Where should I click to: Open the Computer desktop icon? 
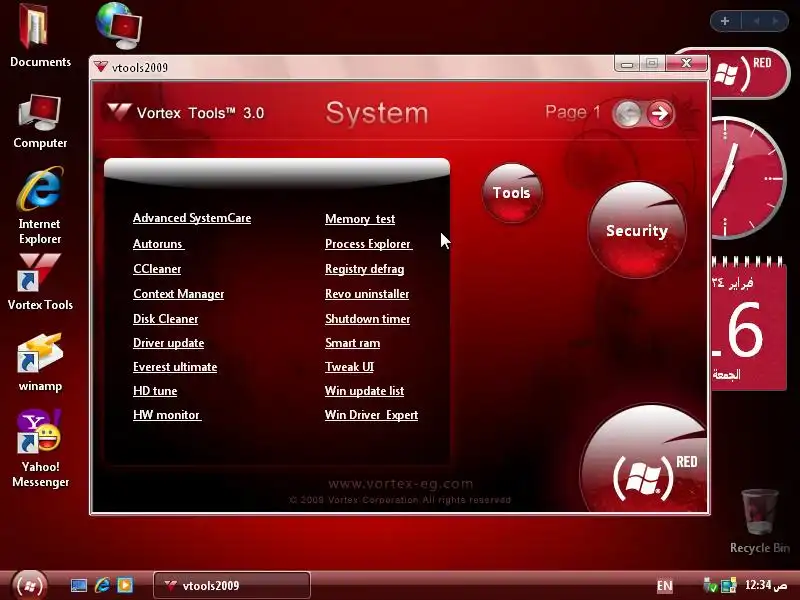[x=40, y=121]
